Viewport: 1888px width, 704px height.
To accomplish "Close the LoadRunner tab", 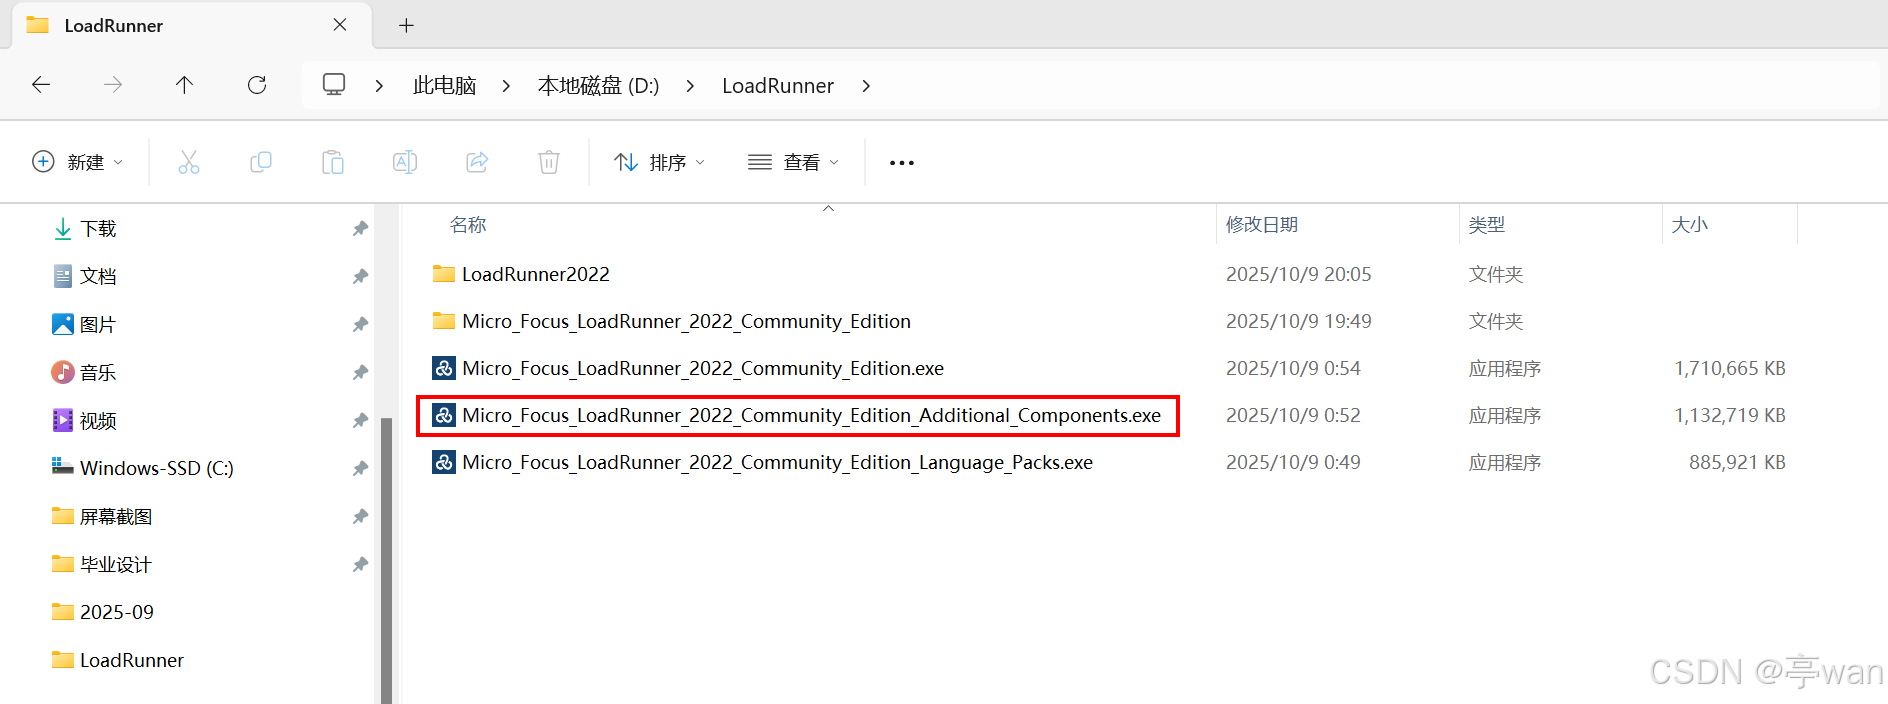I will [340, 25].
